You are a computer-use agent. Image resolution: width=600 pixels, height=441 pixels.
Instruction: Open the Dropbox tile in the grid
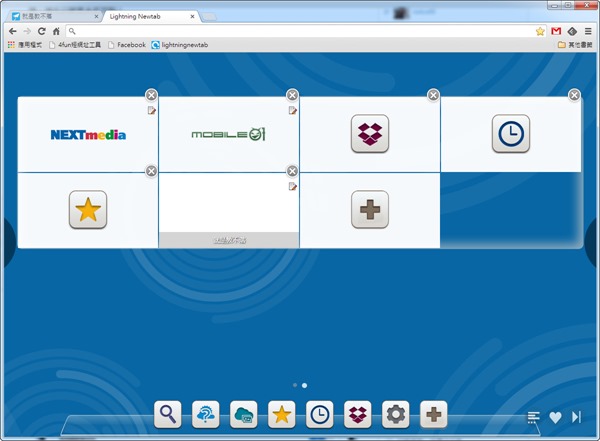[370, 134]
